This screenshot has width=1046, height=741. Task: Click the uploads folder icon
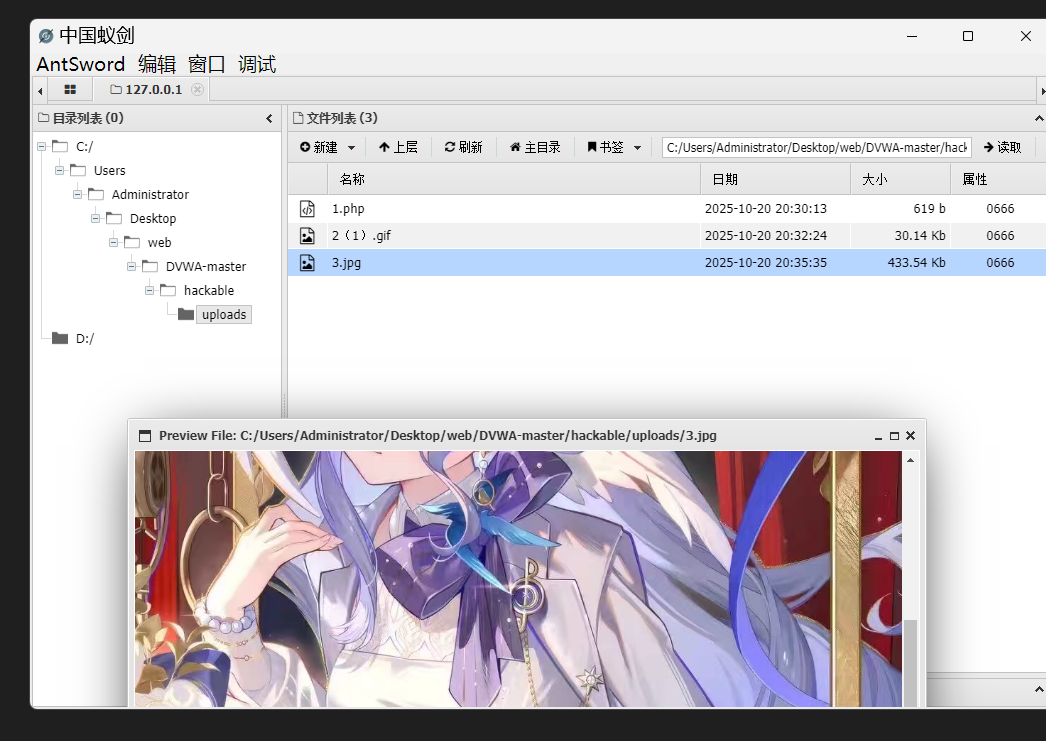[186, 314]
